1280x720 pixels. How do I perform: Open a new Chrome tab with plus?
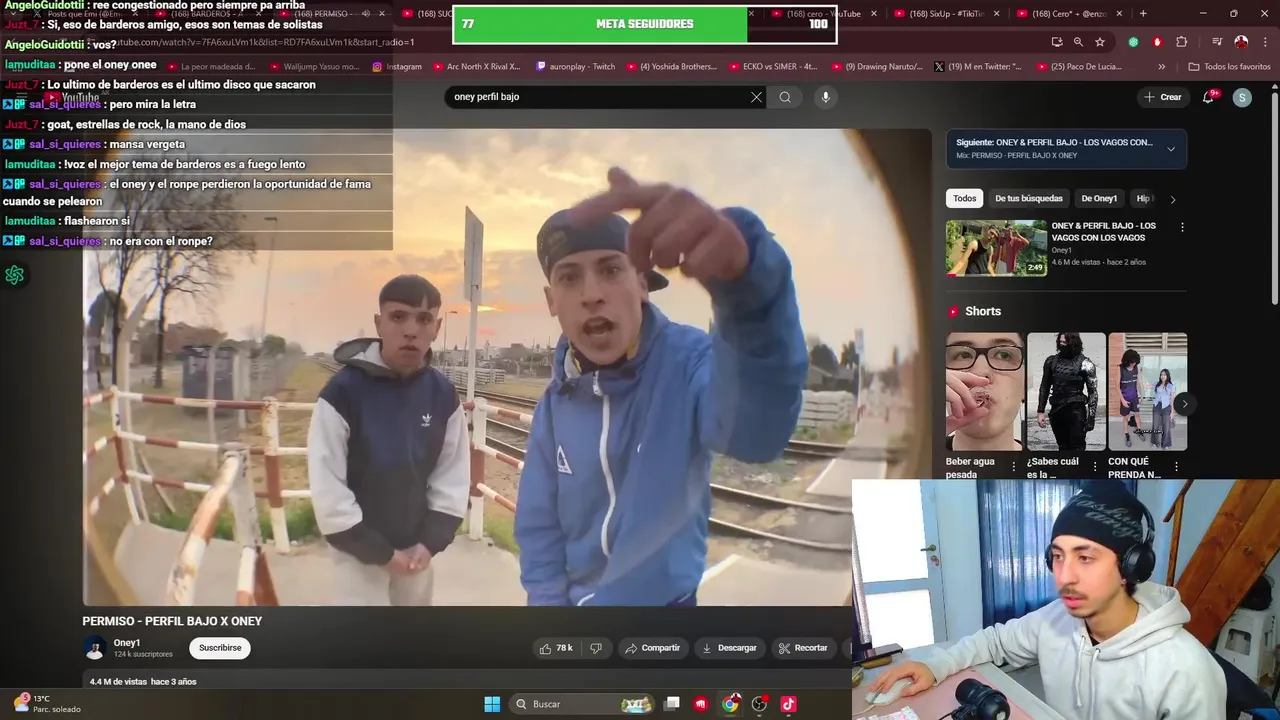(1143, 14)
